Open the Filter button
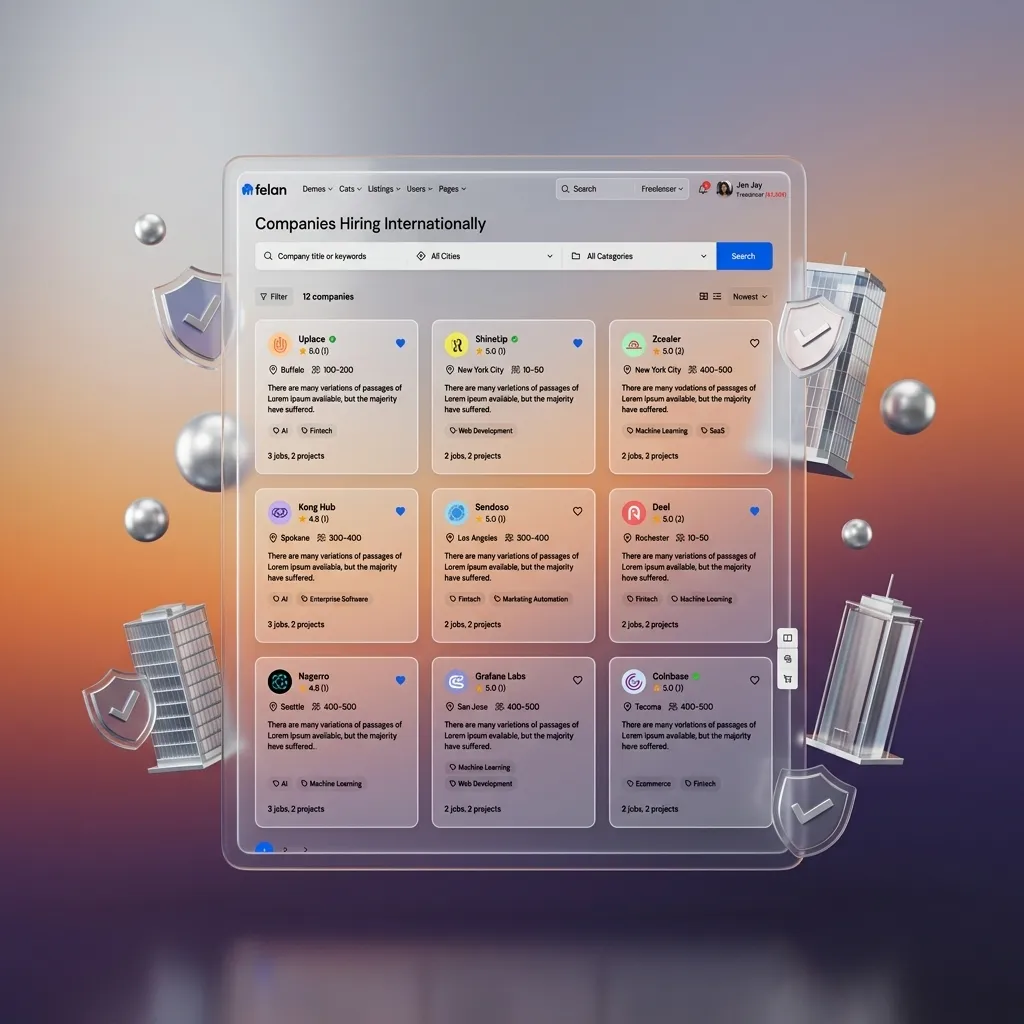The width and height of the screenshot is (1024, 1024). (274, 297)
